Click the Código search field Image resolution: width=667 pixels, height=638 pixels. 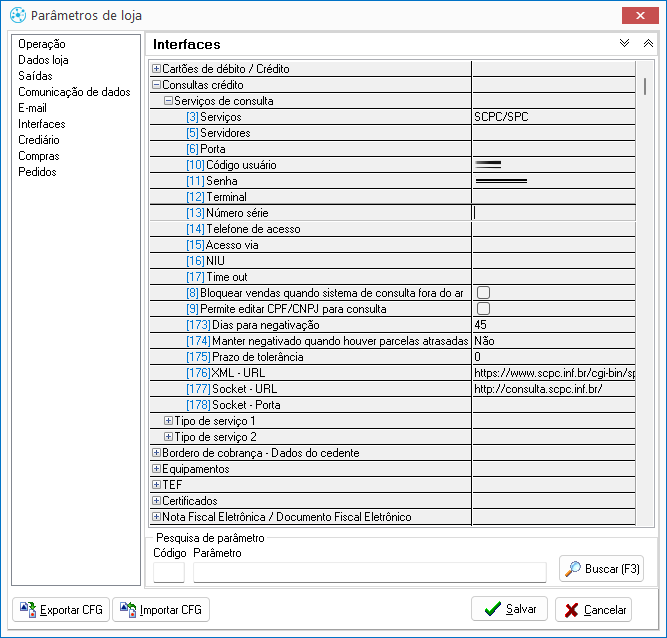169,572
